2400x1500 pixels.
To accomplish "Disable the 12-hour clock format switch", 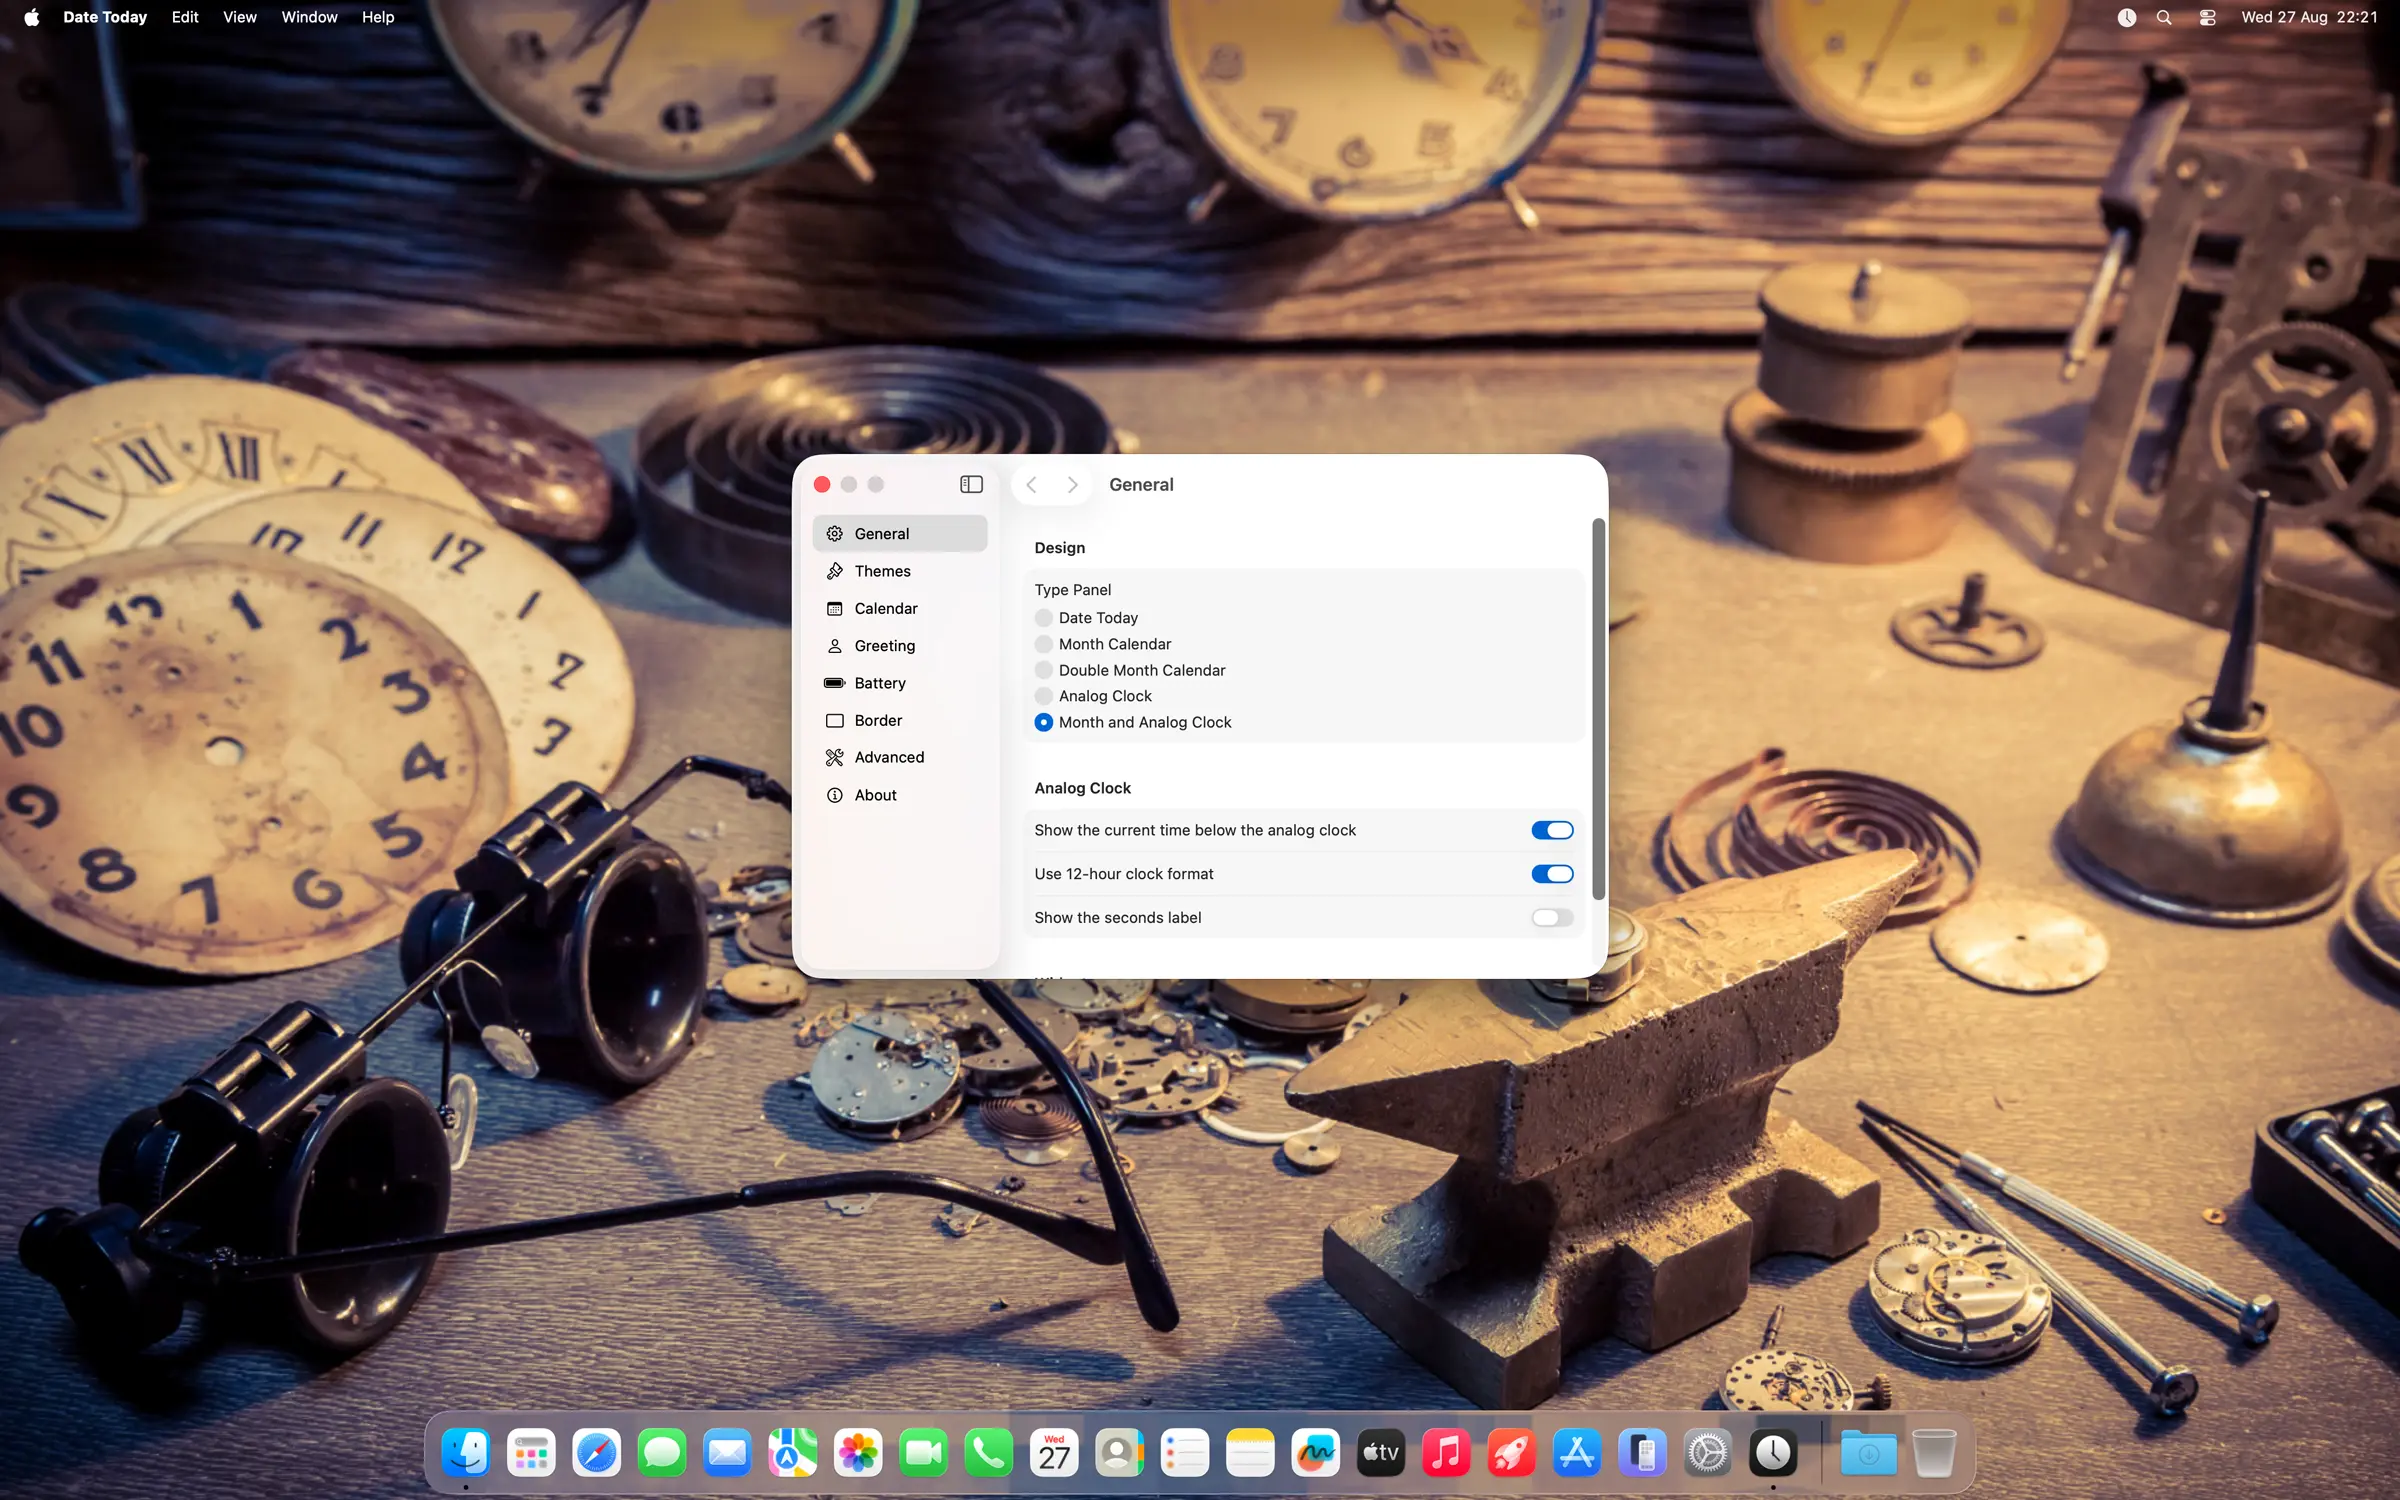I will [1552, 874].
